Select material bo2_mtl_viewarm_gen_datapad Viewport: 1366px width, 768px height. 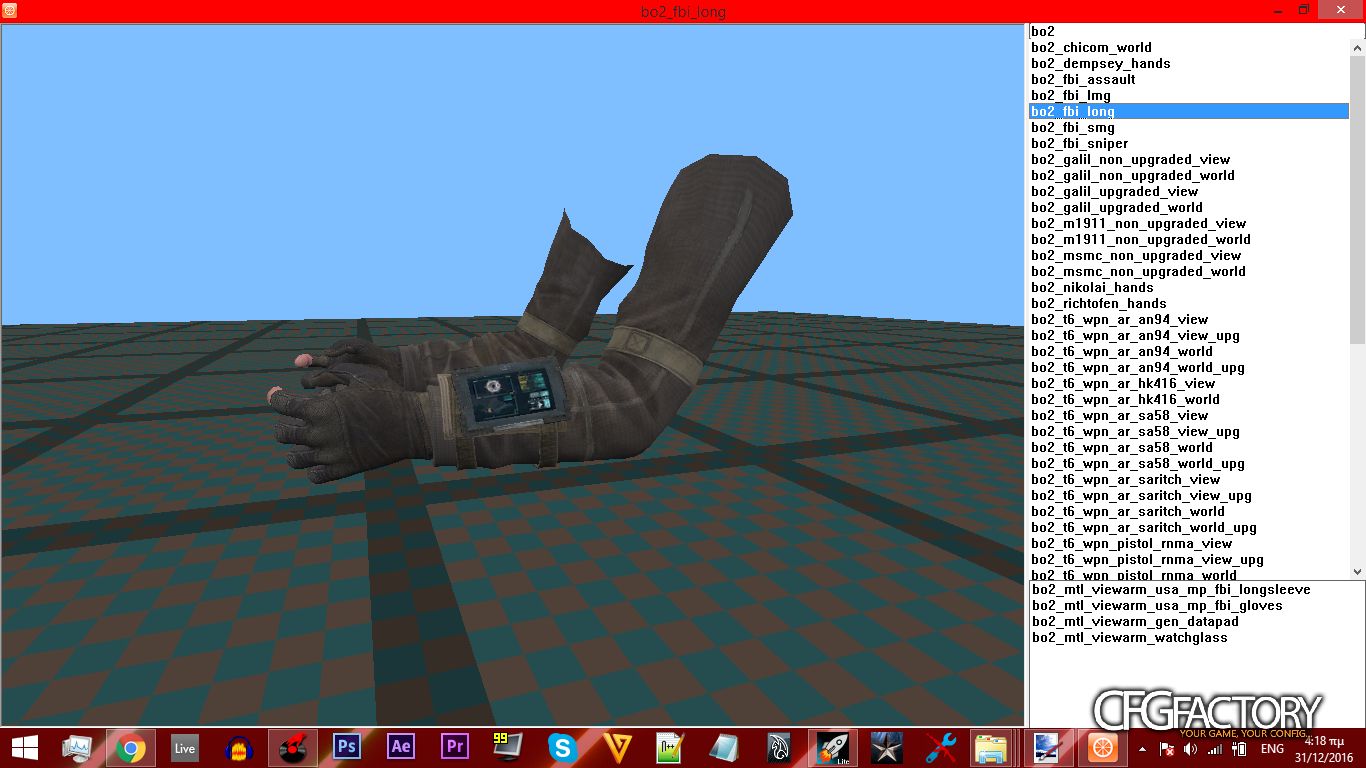coord(1197,622)
